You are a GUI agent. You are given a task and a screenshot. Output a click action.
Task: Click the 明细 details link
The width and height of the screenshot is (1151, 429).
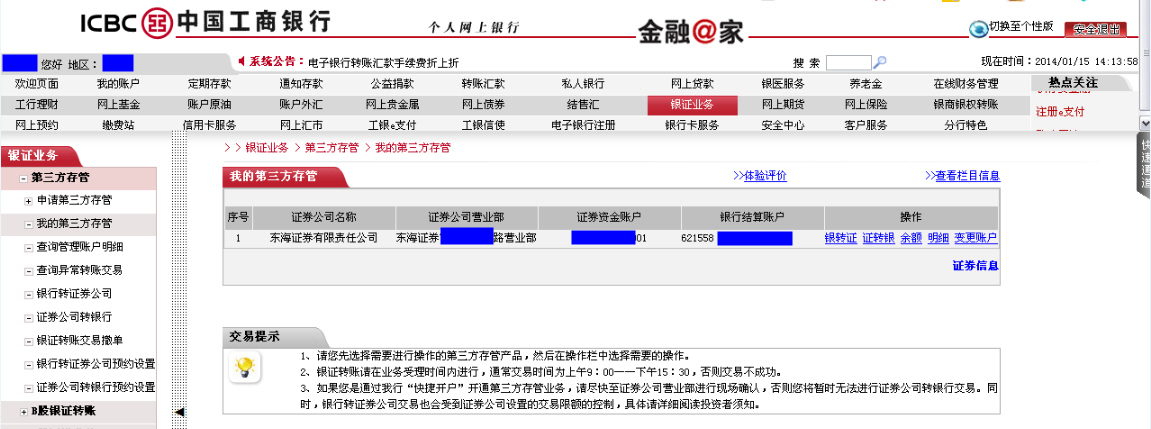coord(938,238)
